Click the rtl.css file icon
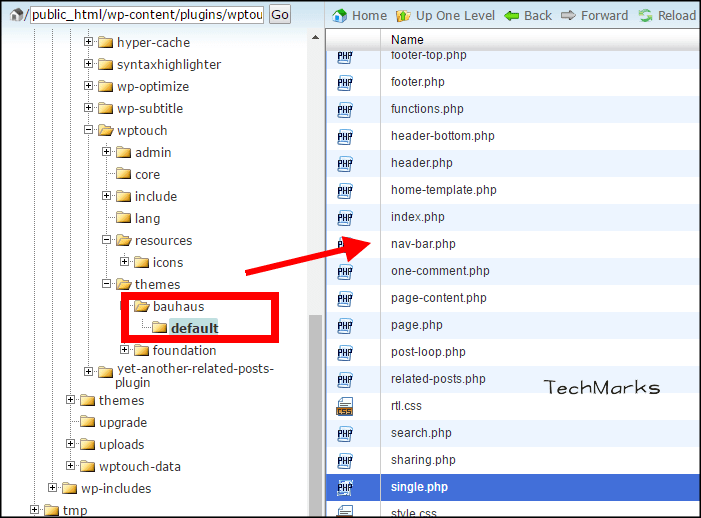 (345, 407)
